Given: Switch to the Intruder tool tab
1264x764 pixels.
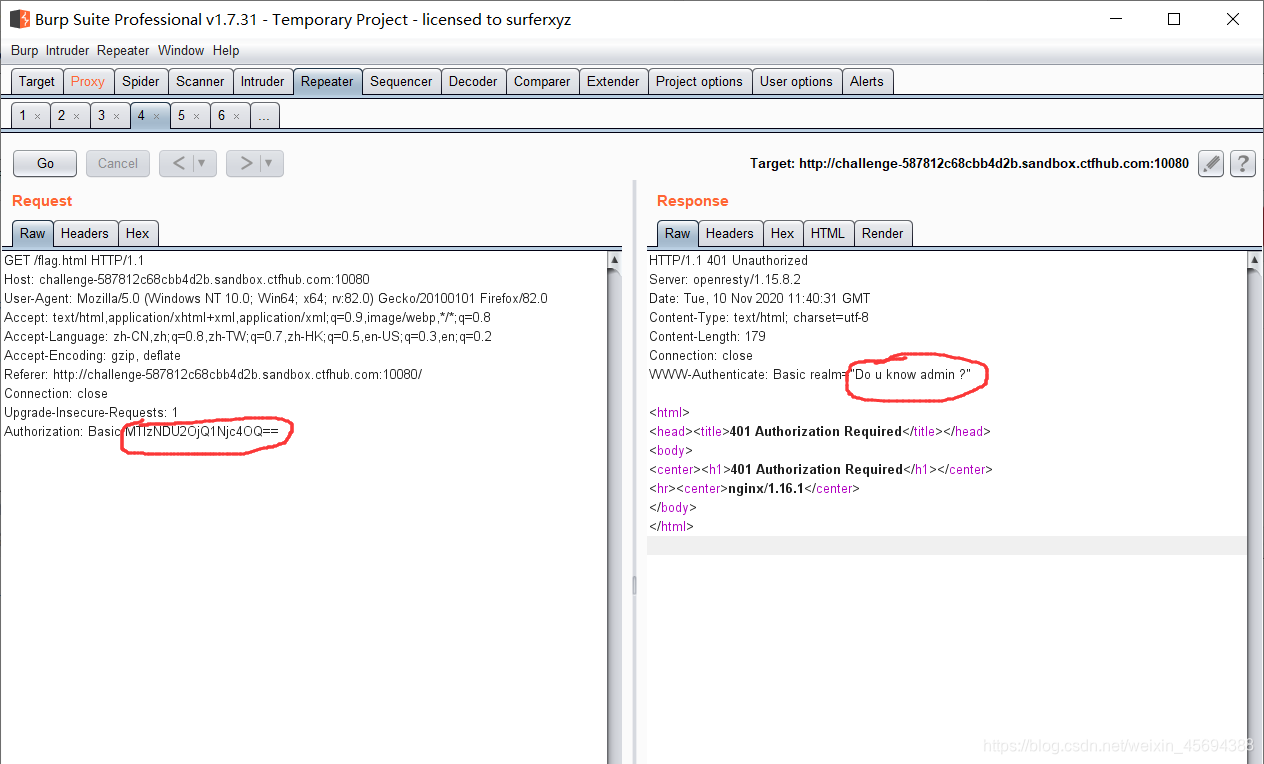Looking at the screenshot, I should [263, 82].
